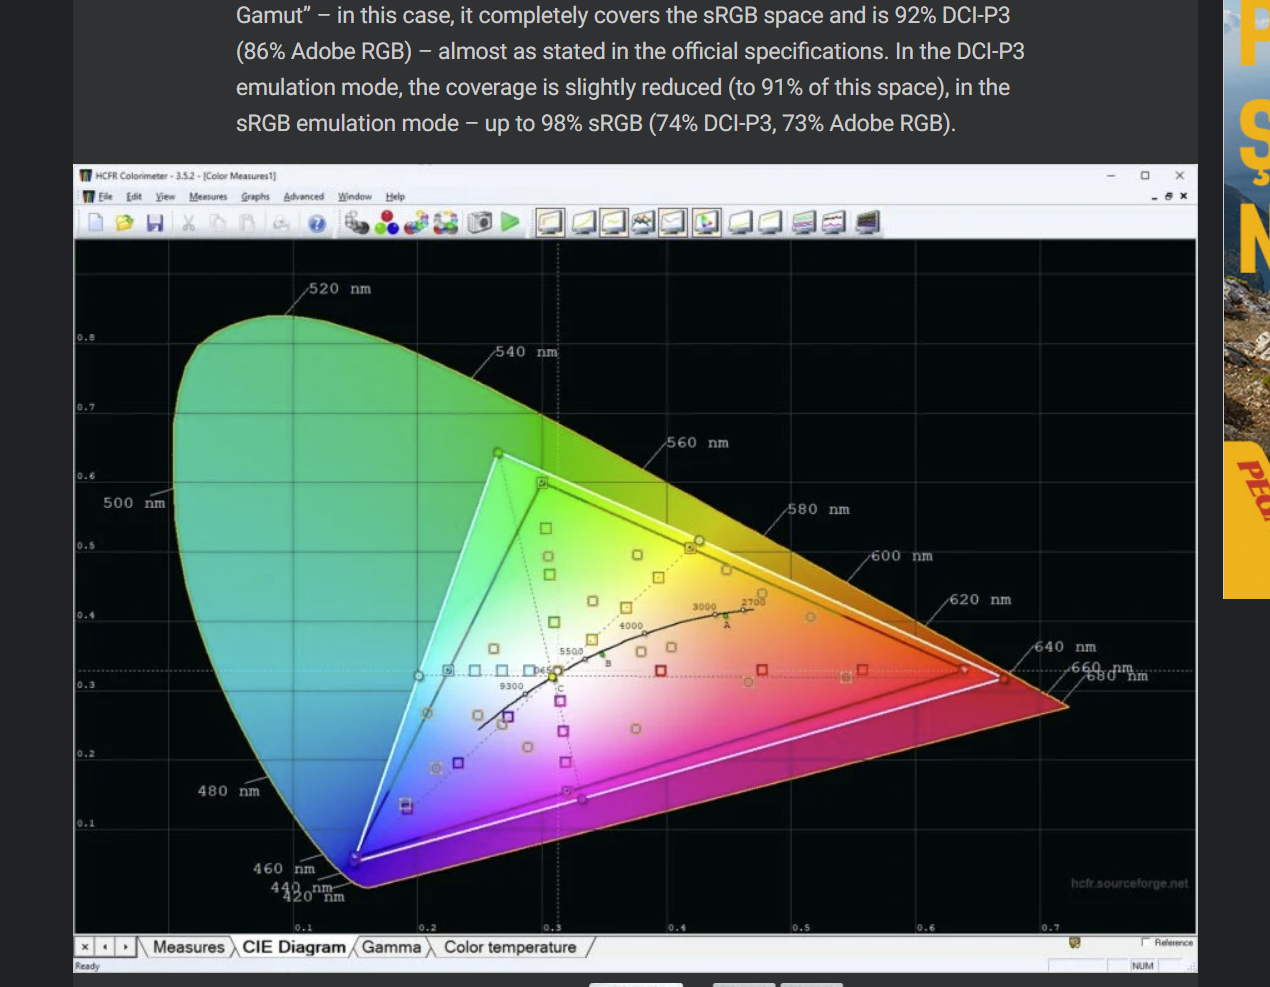This screenshot has height=987, width=1270.
Task: Click the tab strip right arrow button
Action: 126,946
